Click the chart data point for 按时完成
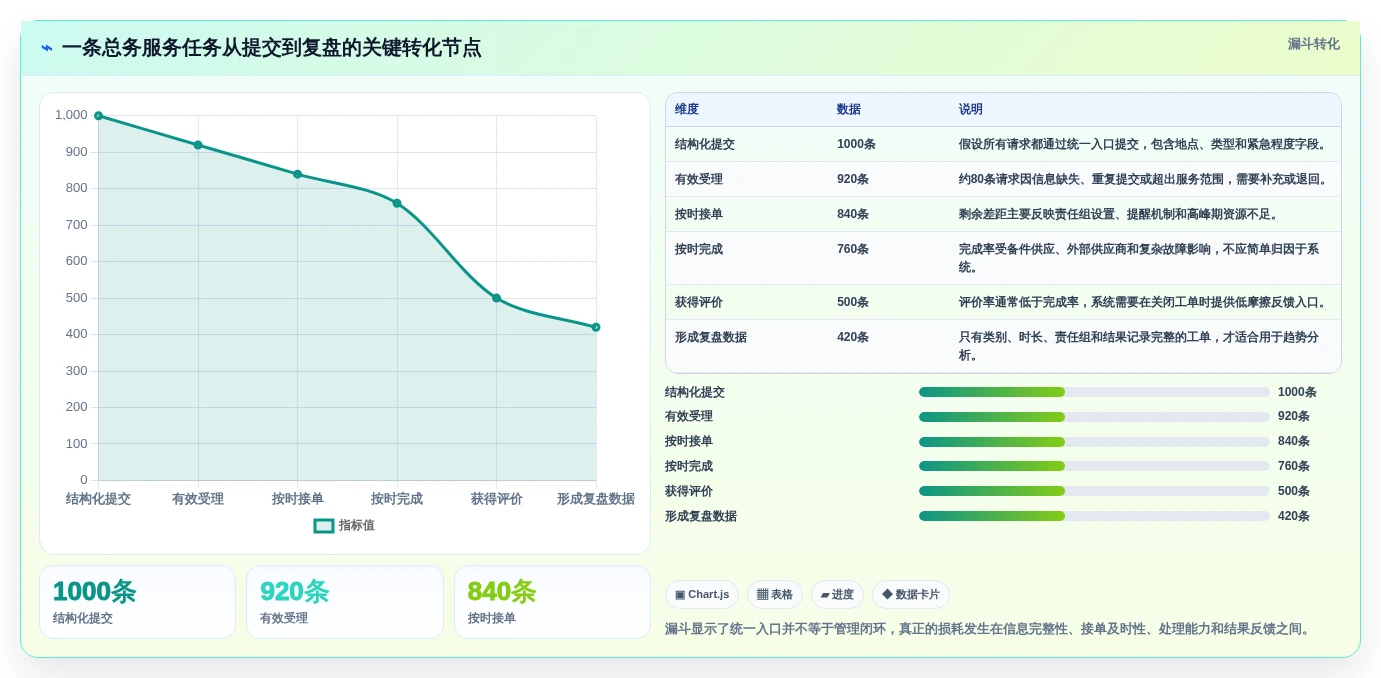 tap(397, 203)
